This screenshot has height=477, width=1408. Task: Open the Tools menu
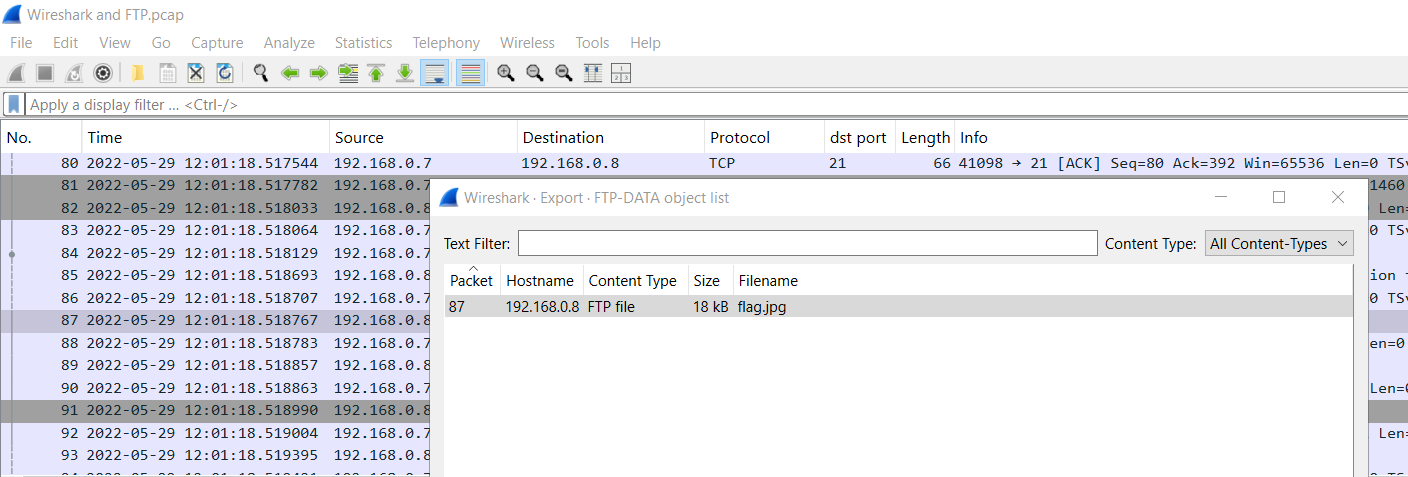(x=592, y=43)
